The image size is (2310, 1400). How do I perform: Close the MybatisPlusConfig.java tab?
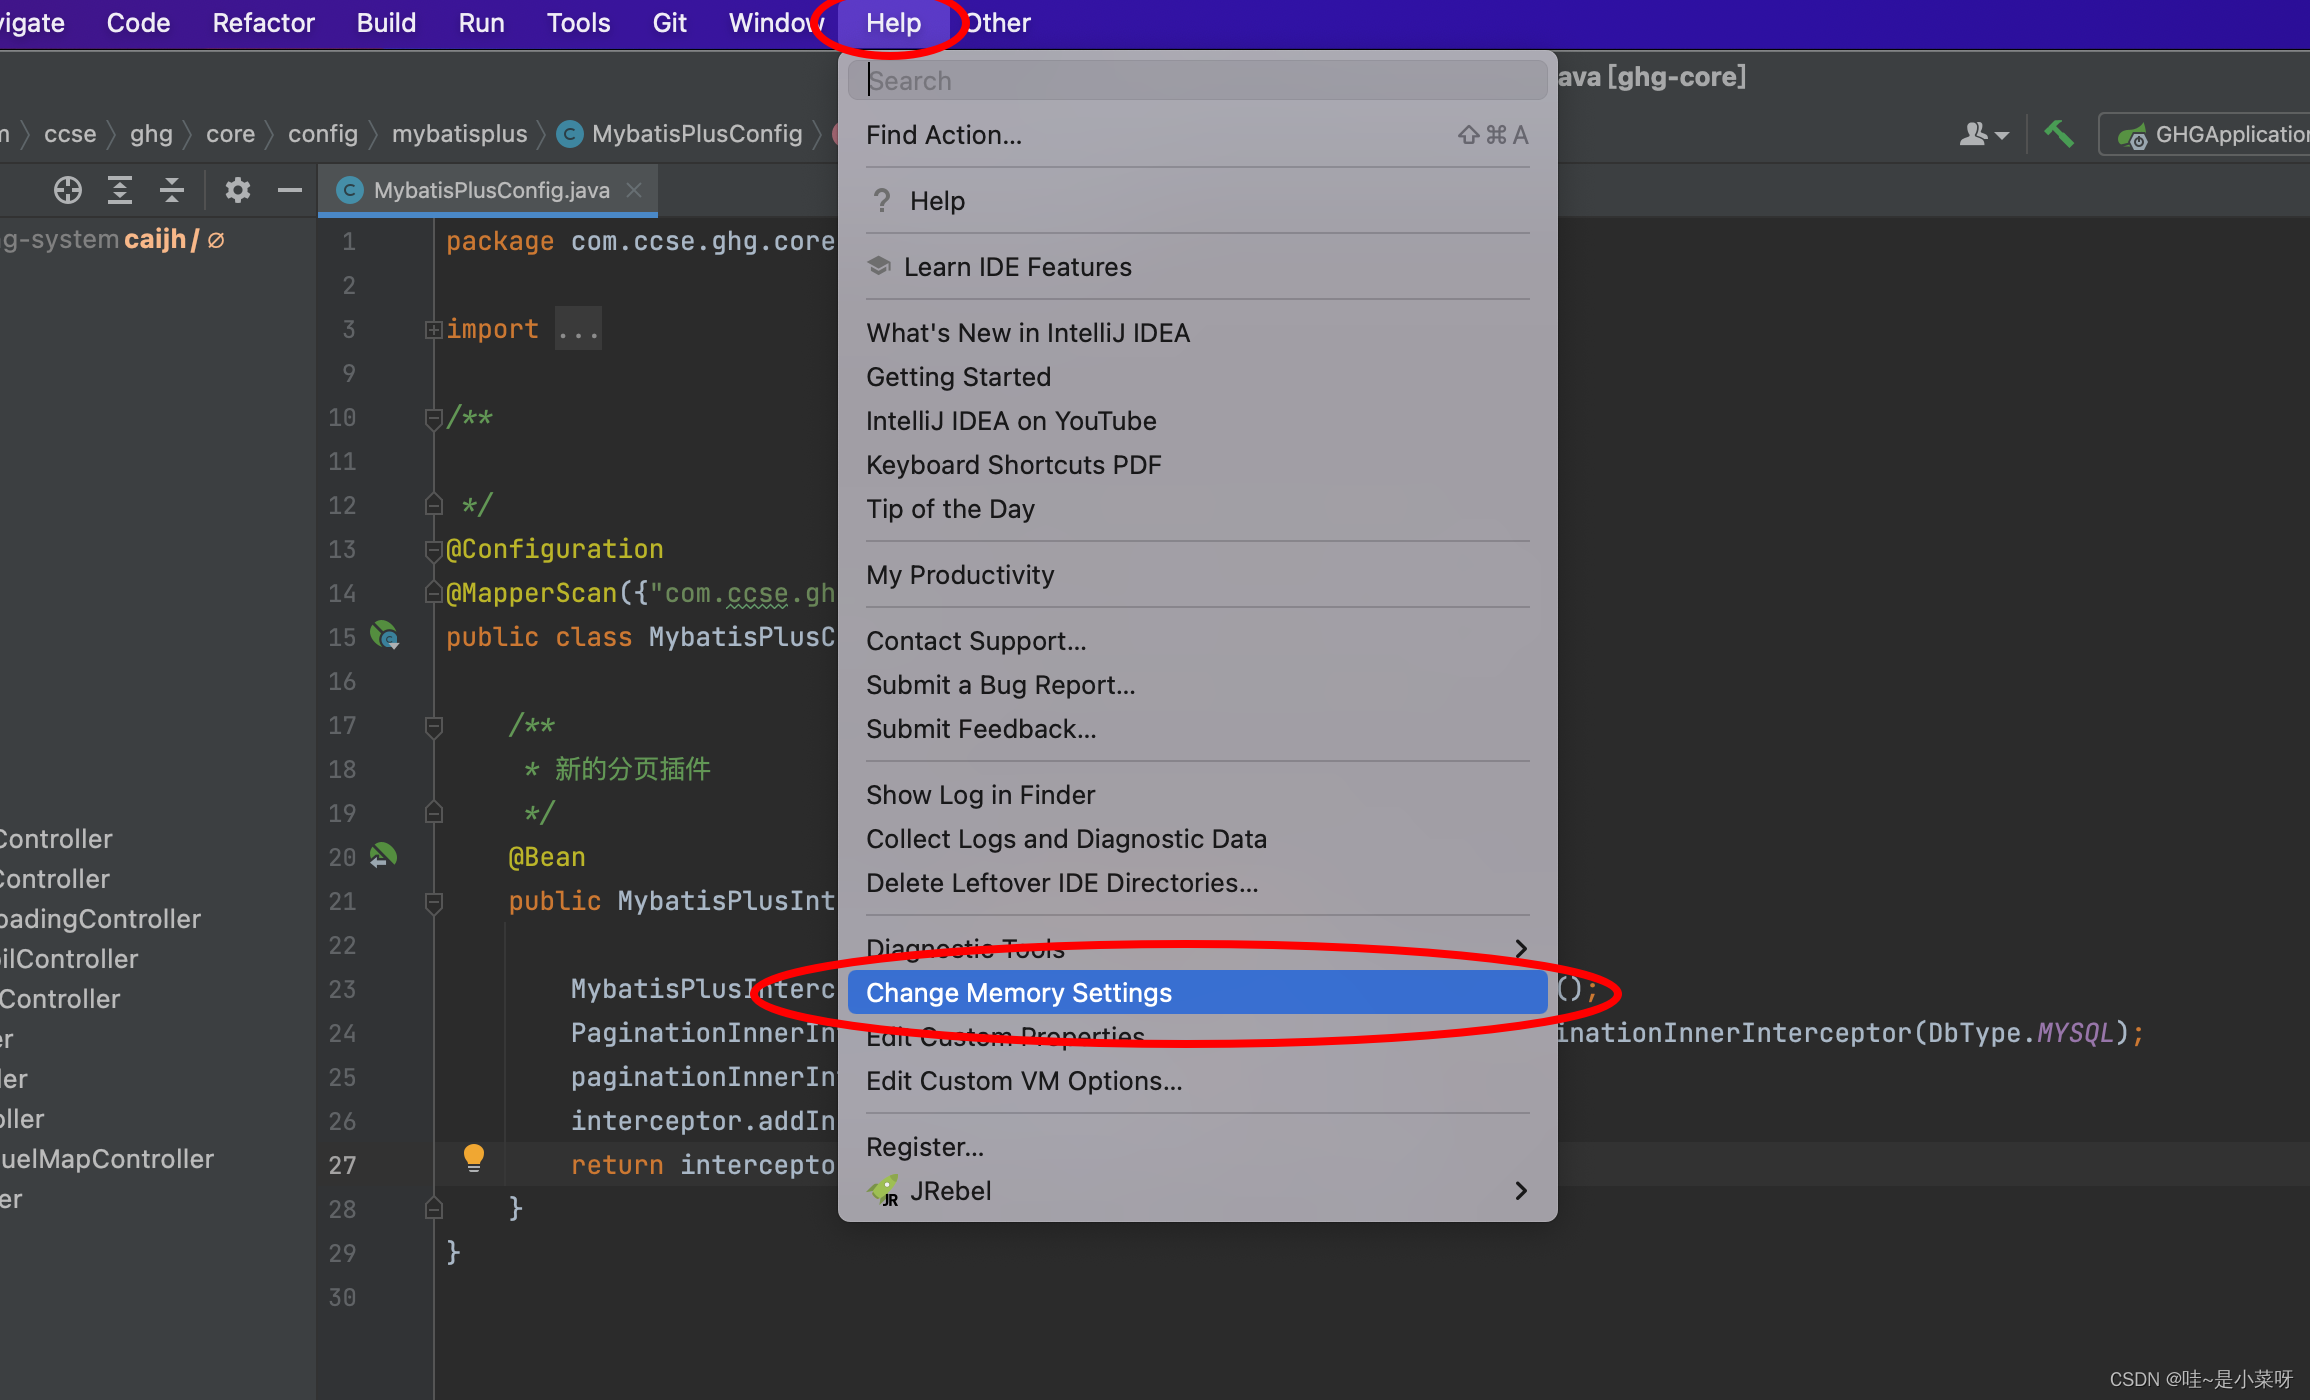(634, 190)
